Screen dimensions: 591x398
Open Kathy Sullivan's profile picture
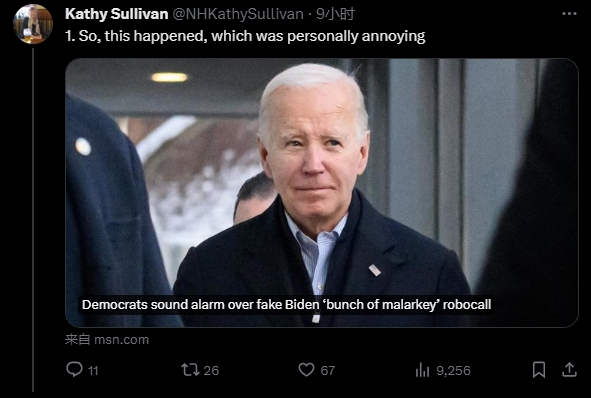(33, 24)
